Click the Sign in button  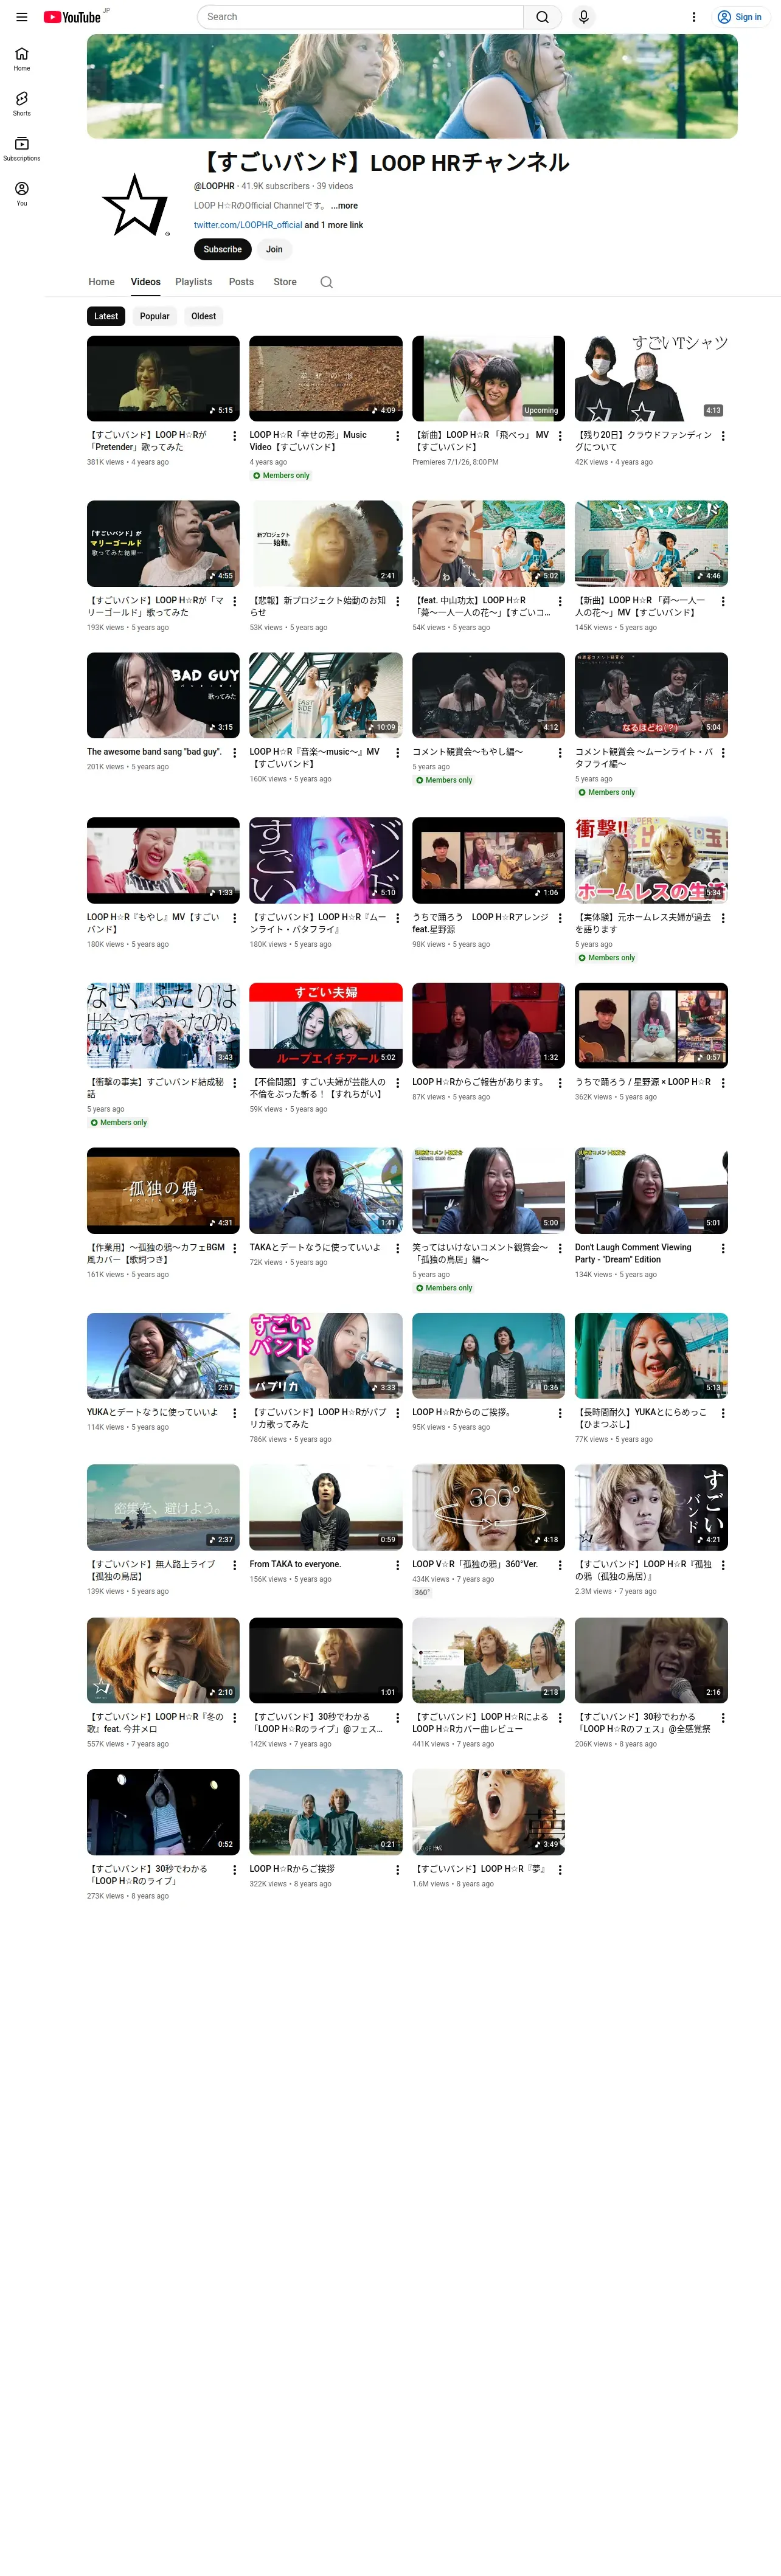[x=740, y=17]
